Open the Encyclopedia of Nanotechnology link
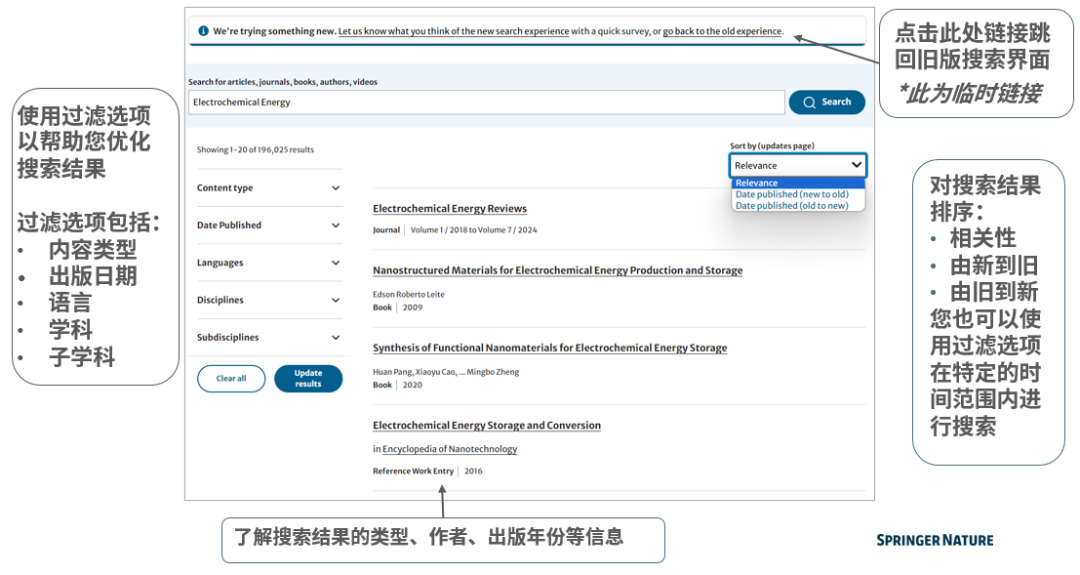The height and width of the screenshot is (575, 1080). point(450,449)
